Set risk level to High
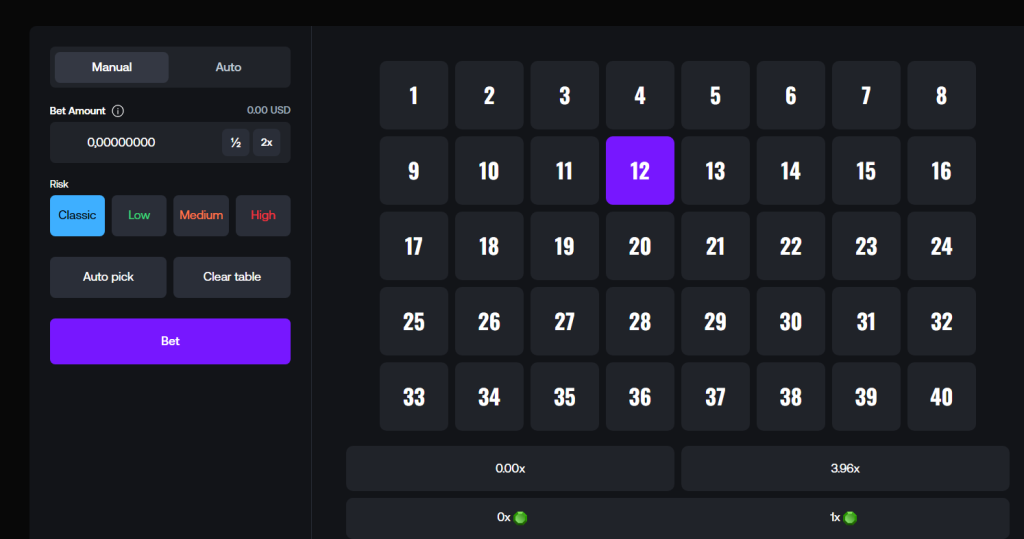1024x539 pixels. 263,216
